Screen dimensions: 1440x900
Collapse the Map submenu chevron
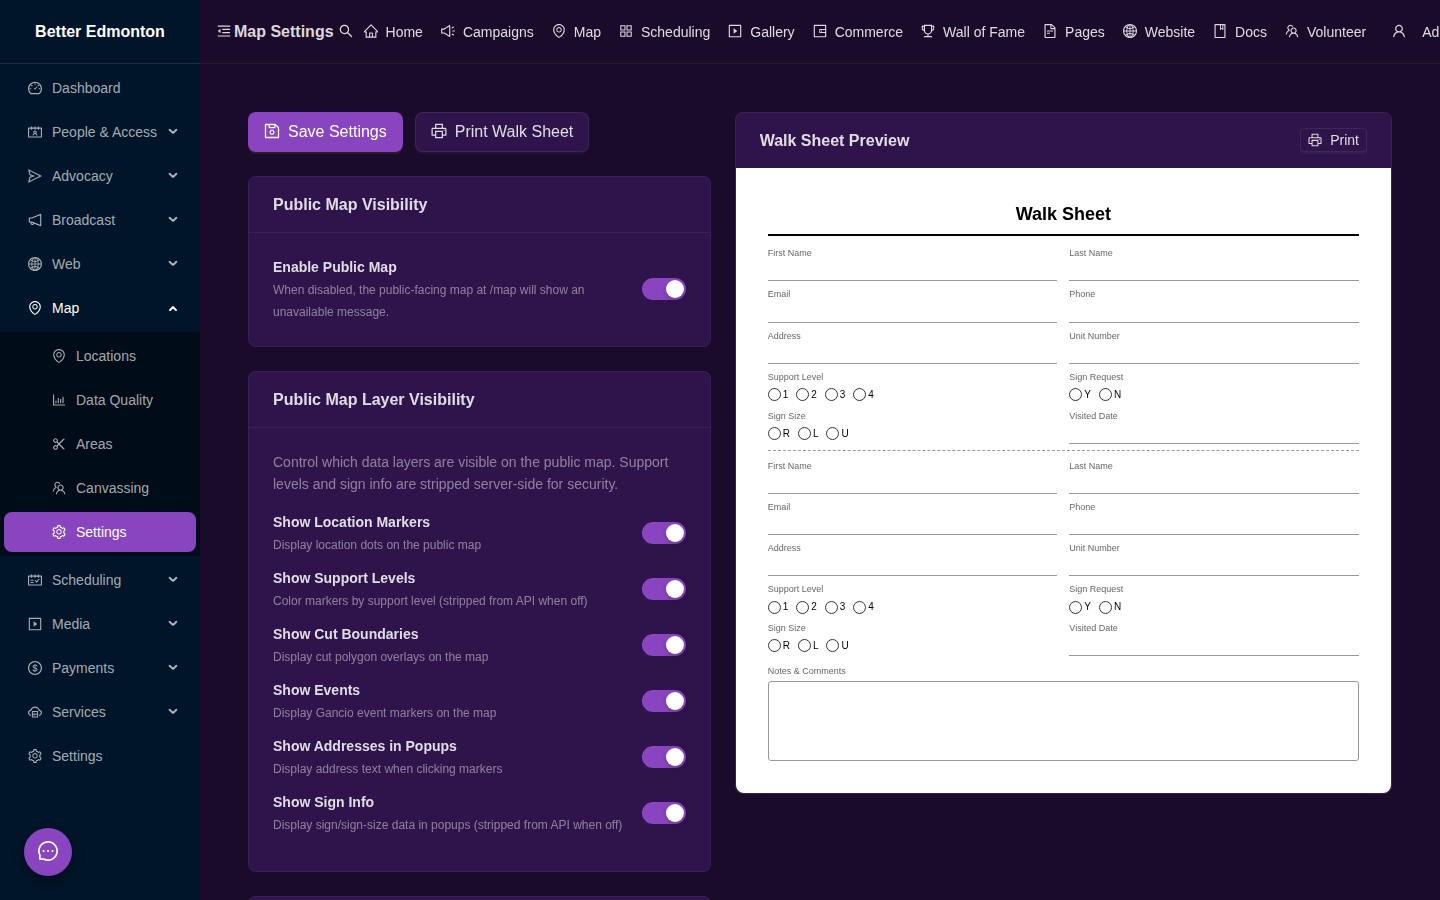tap(173, 308)
